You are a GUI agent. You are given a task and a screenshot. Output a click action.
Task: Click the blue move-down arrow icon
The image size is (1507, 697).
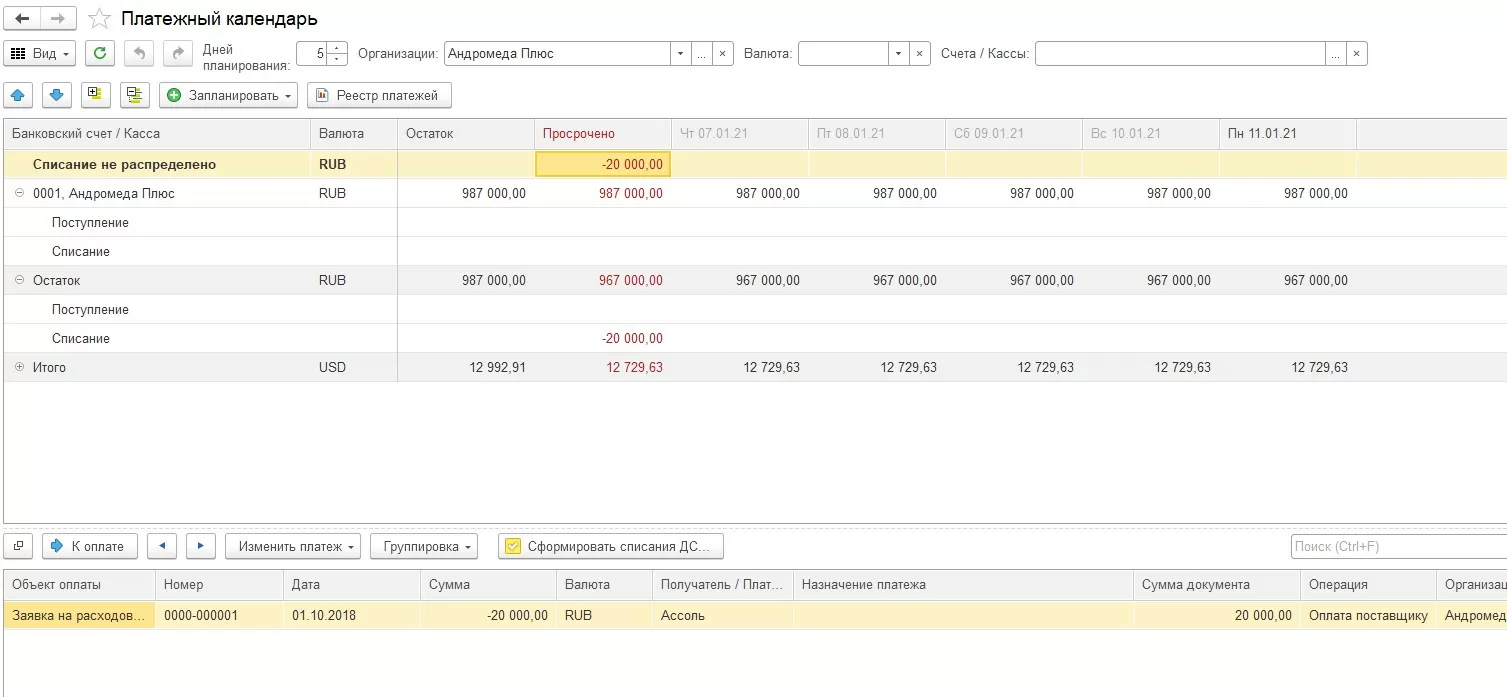coord(57,95)
